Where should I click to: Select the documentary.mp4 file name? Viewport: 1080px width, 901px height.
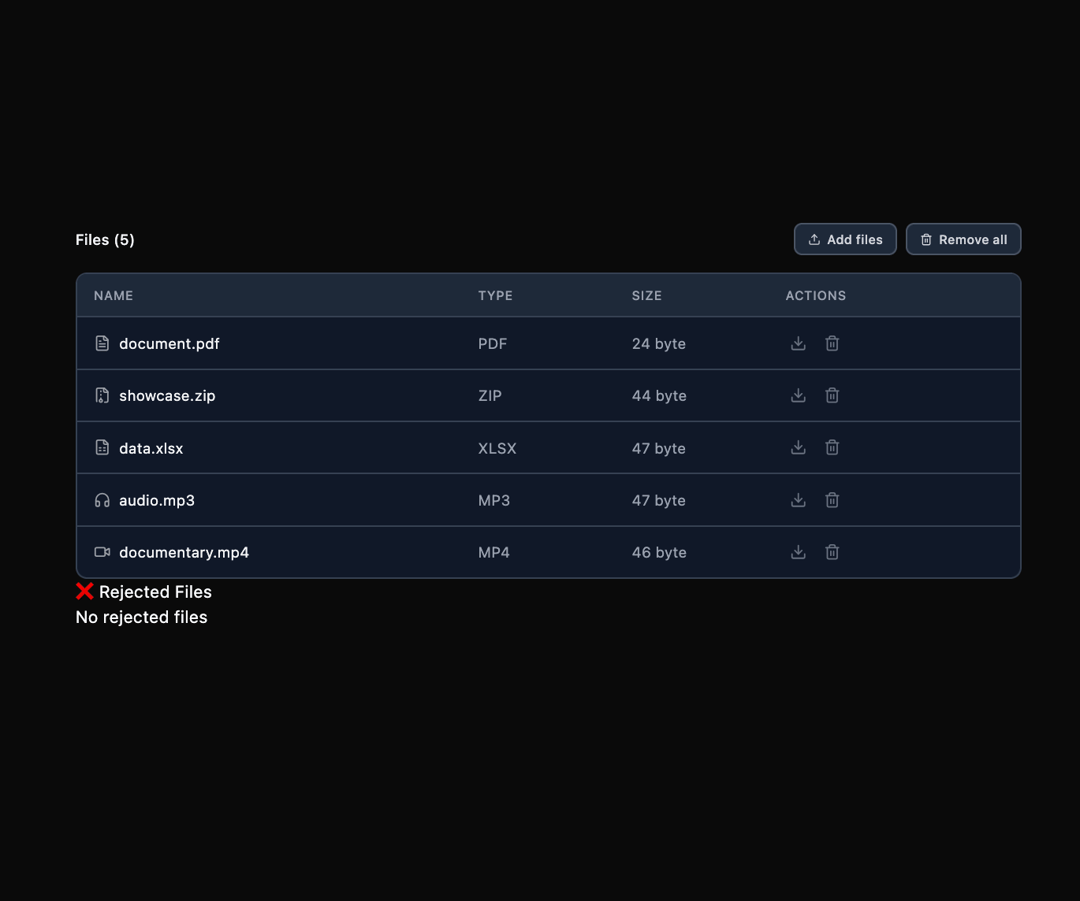point(184,552)
